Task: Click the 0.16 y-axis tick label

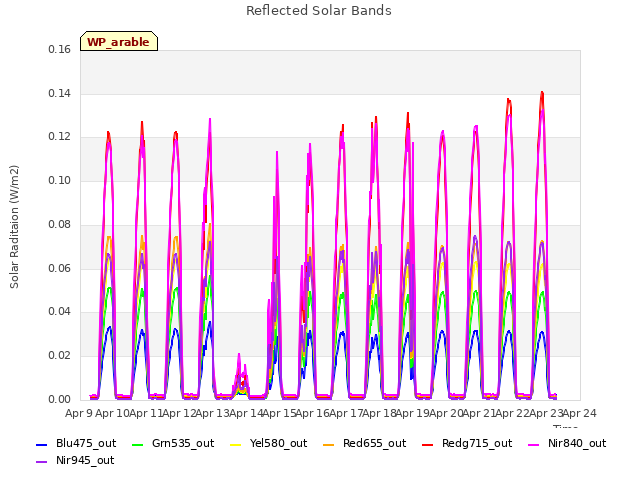Action: click(59, 49)
